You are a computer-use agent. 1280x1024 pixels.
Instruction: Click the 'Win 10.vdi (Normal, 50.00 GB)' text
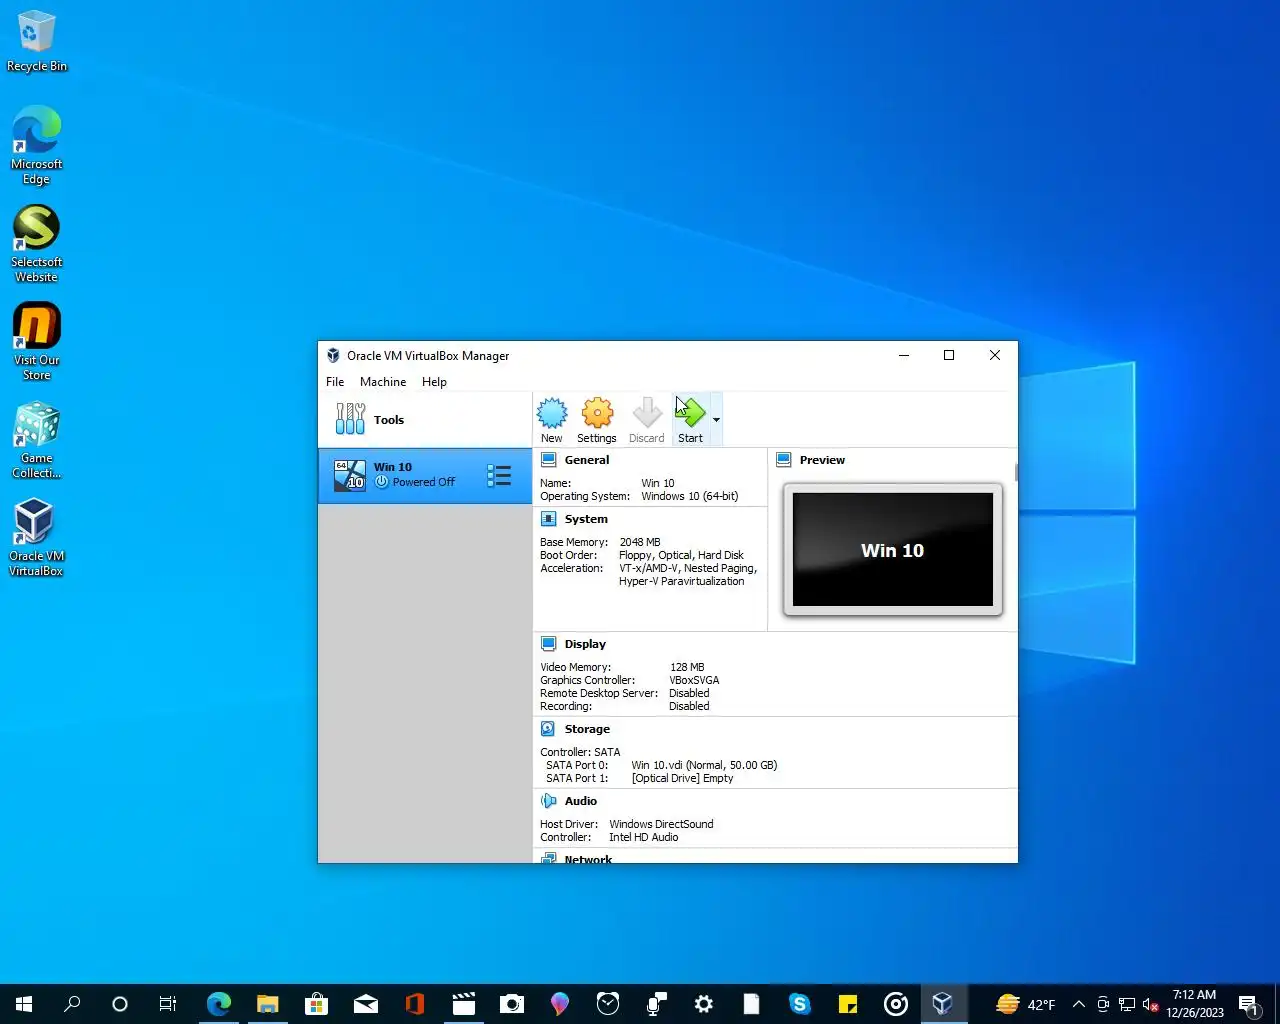[x=704, y=765]
